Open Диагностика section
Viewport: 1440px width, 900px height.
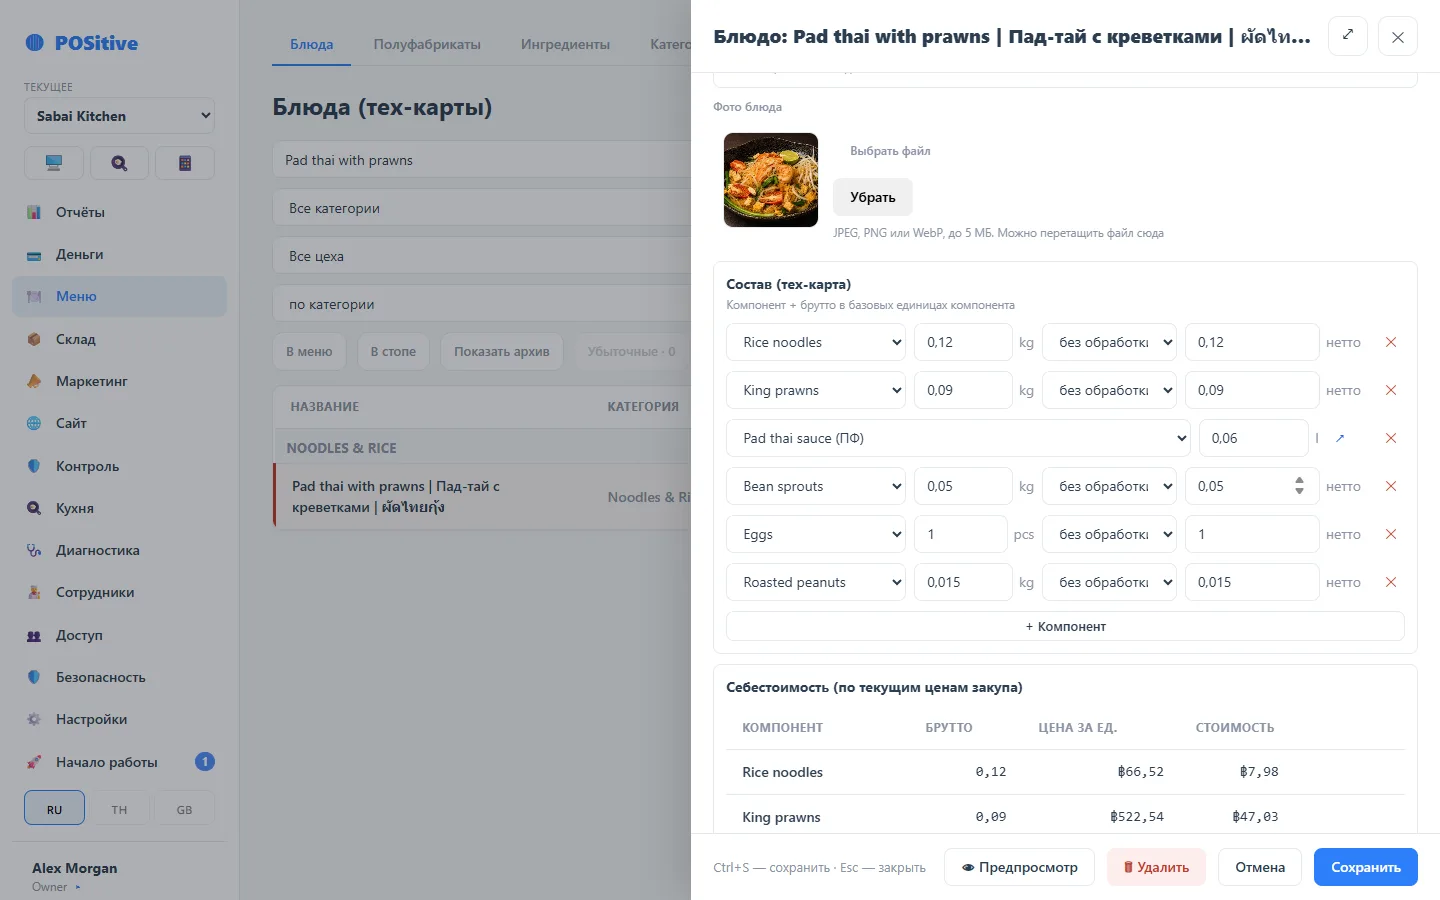pos(119,550)
